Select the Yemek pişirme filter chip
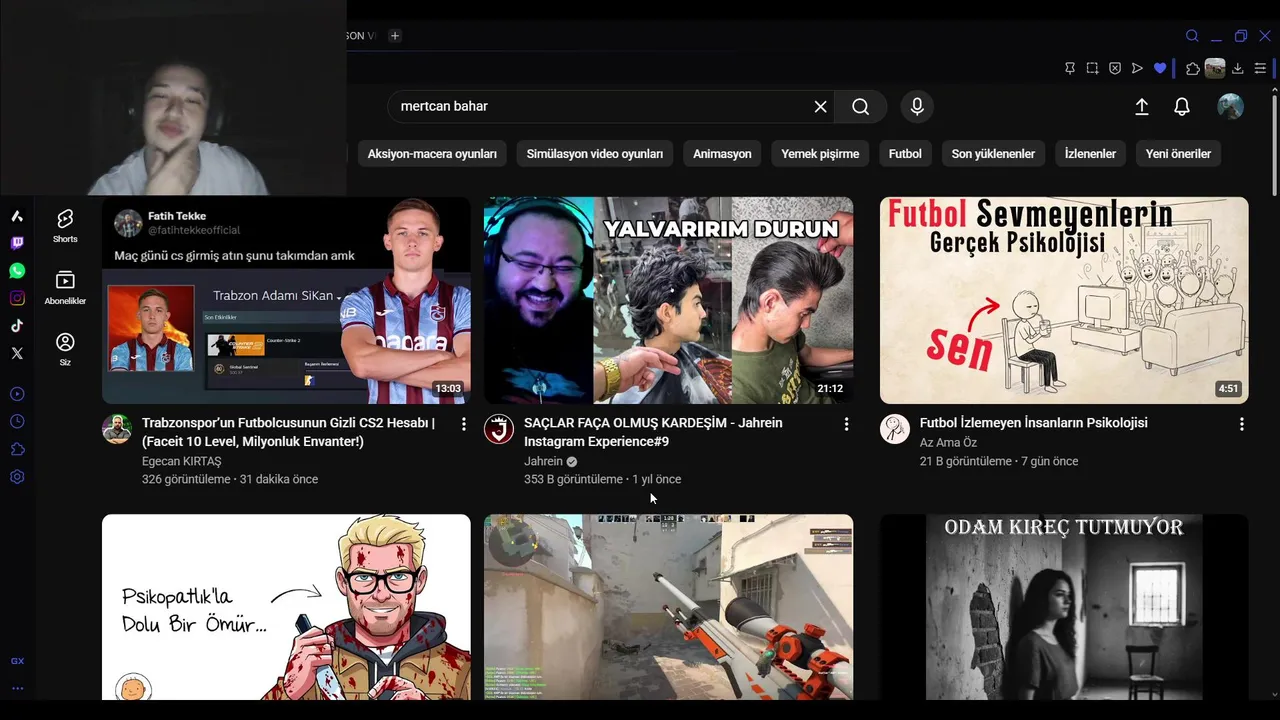The image size is (1280, 720). (x=820, y=154)
